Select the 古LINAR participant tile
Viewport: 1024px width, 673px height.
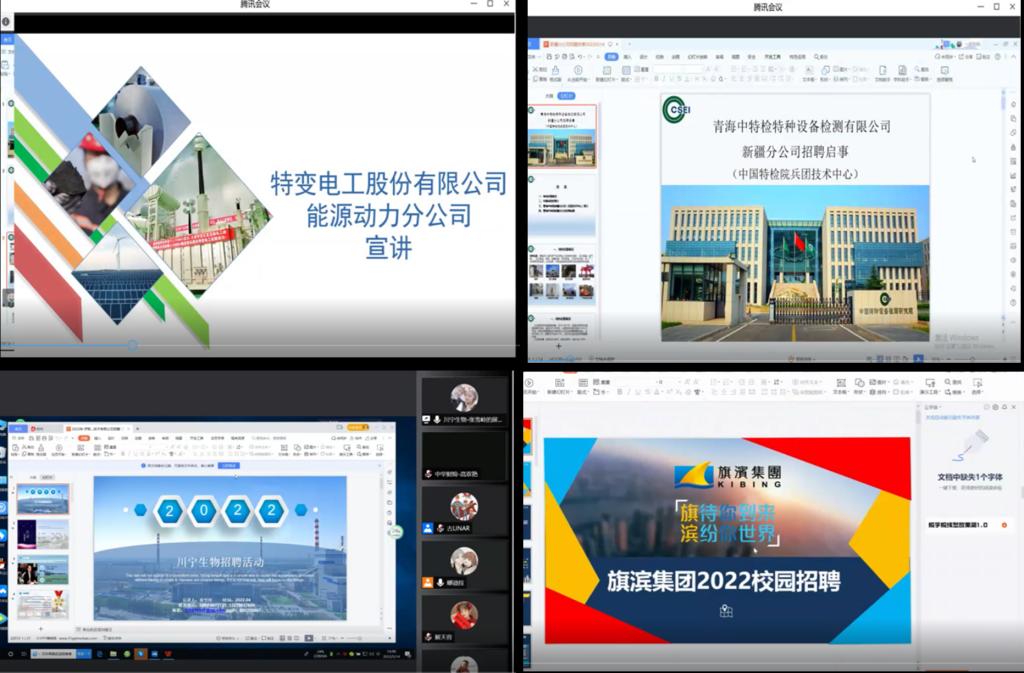[x=464, y=512]
